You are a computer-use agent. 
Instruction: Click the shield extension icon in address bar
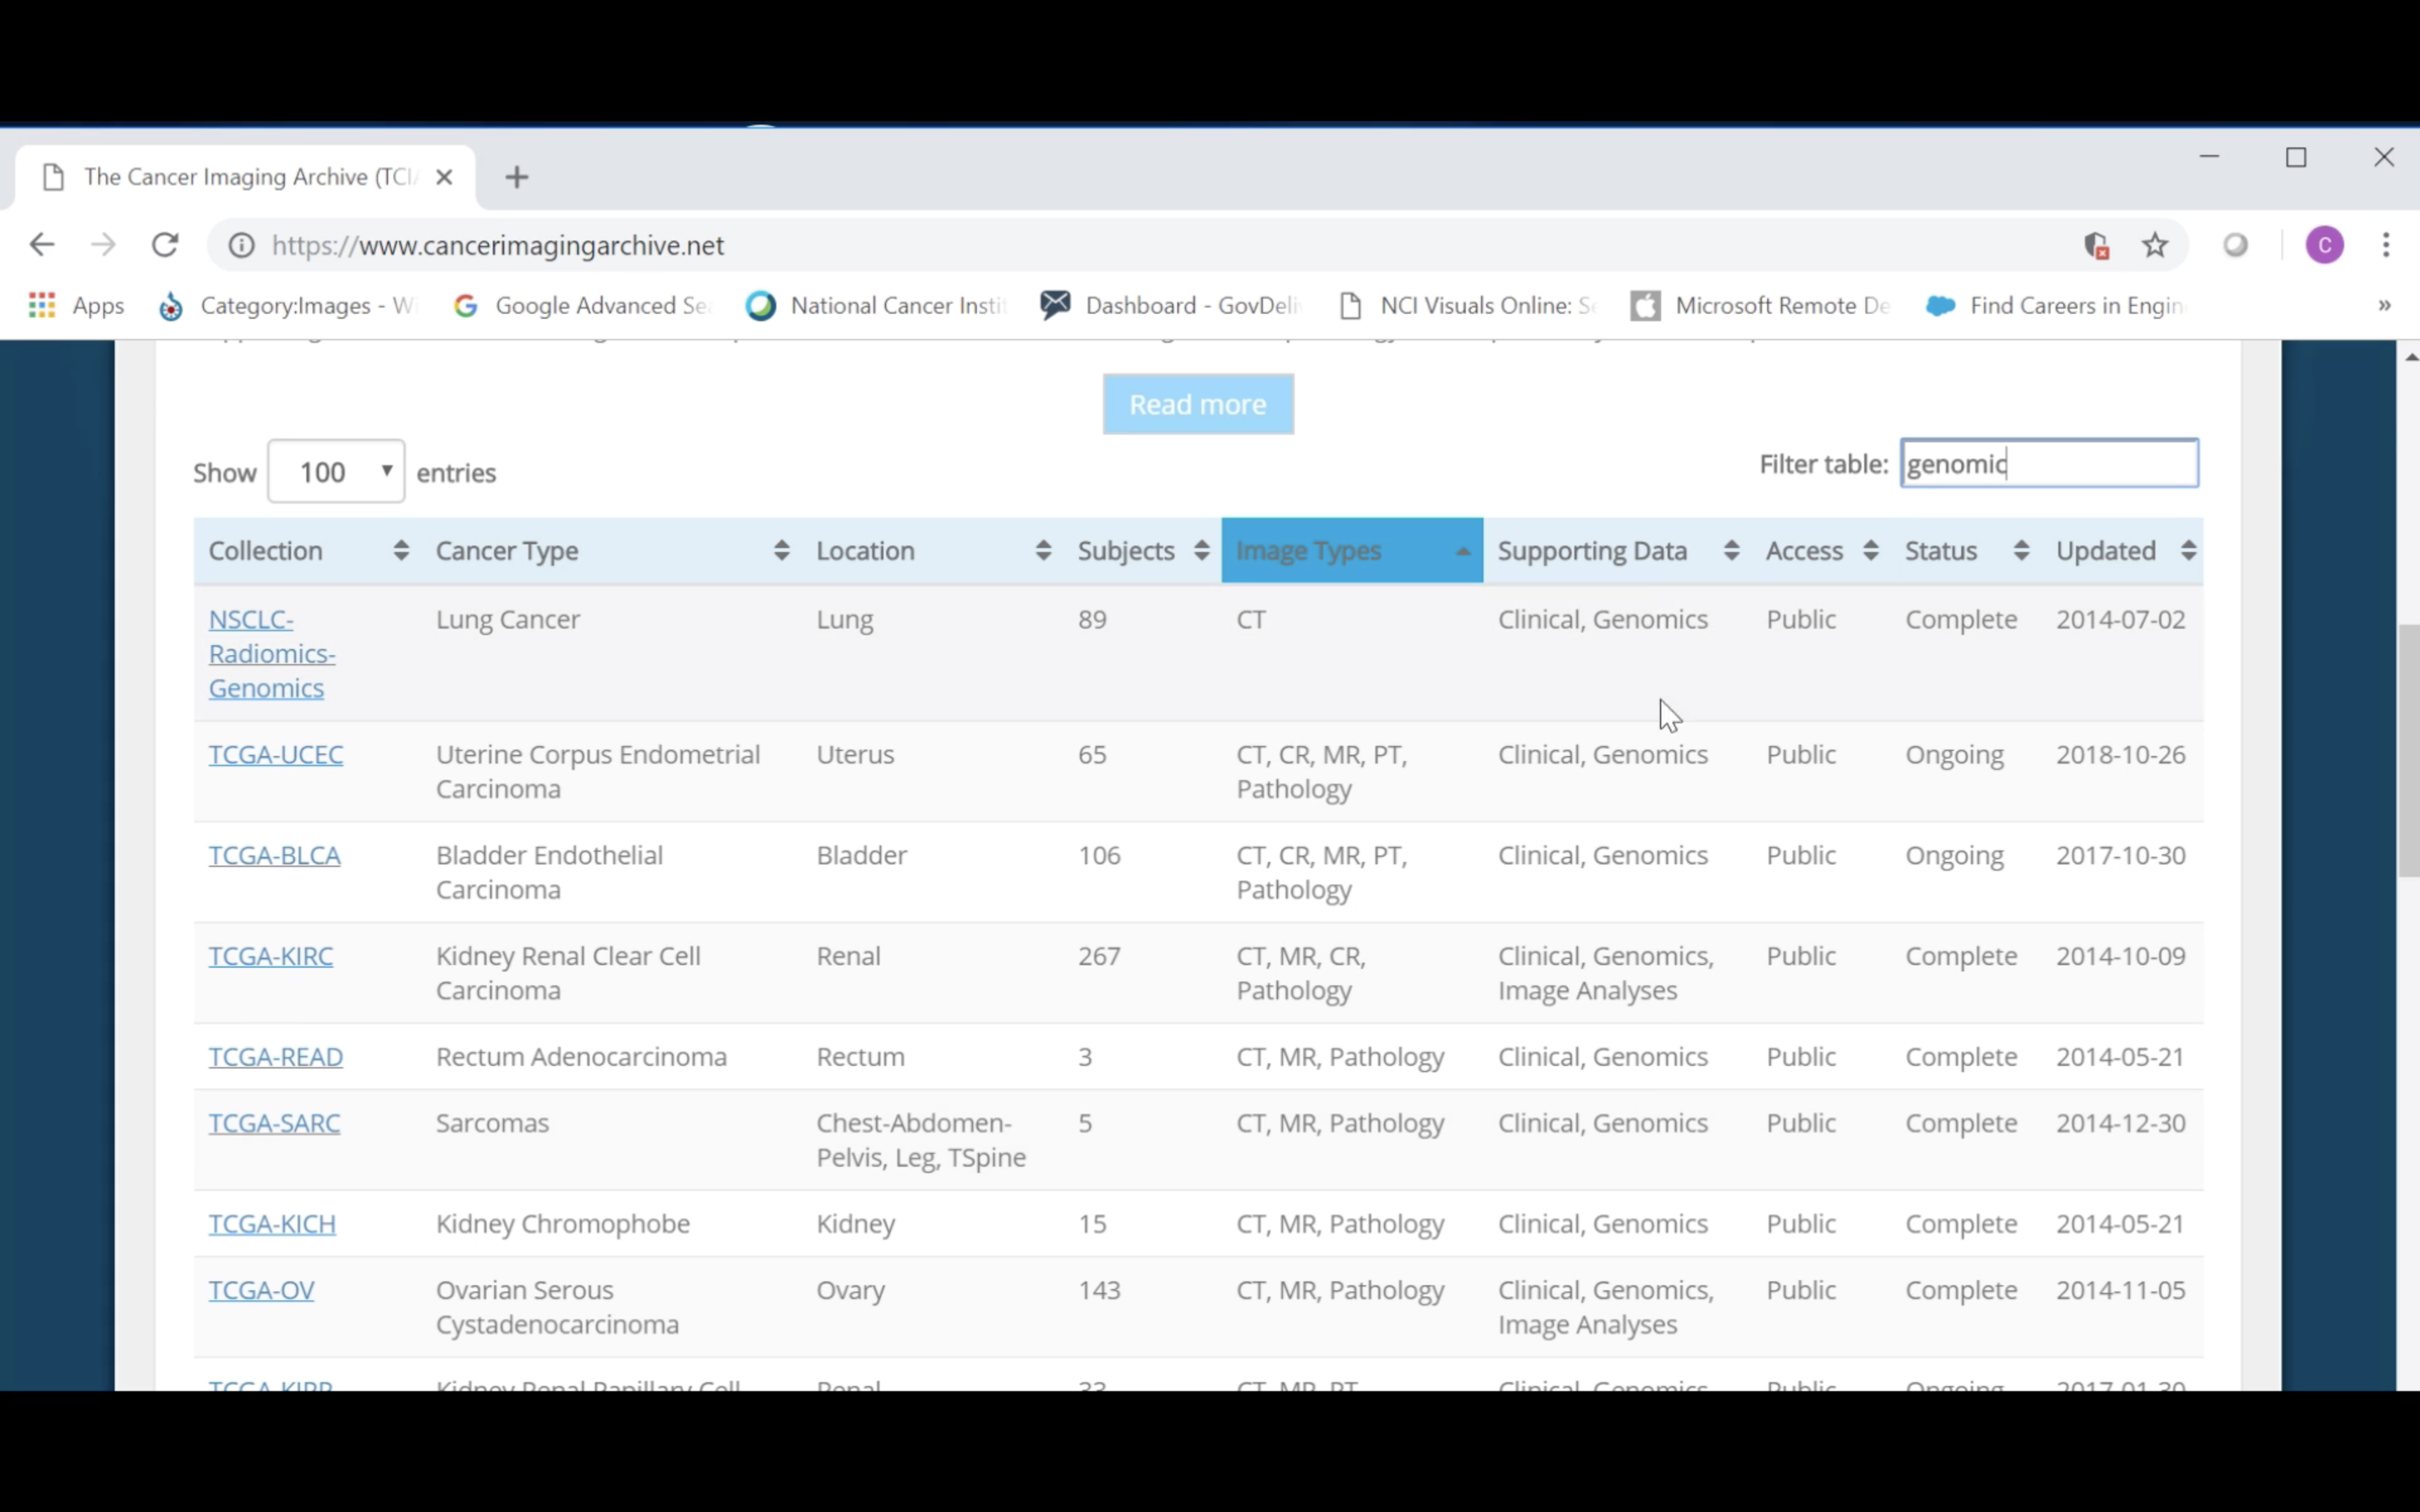click(x=2096, y=245)
